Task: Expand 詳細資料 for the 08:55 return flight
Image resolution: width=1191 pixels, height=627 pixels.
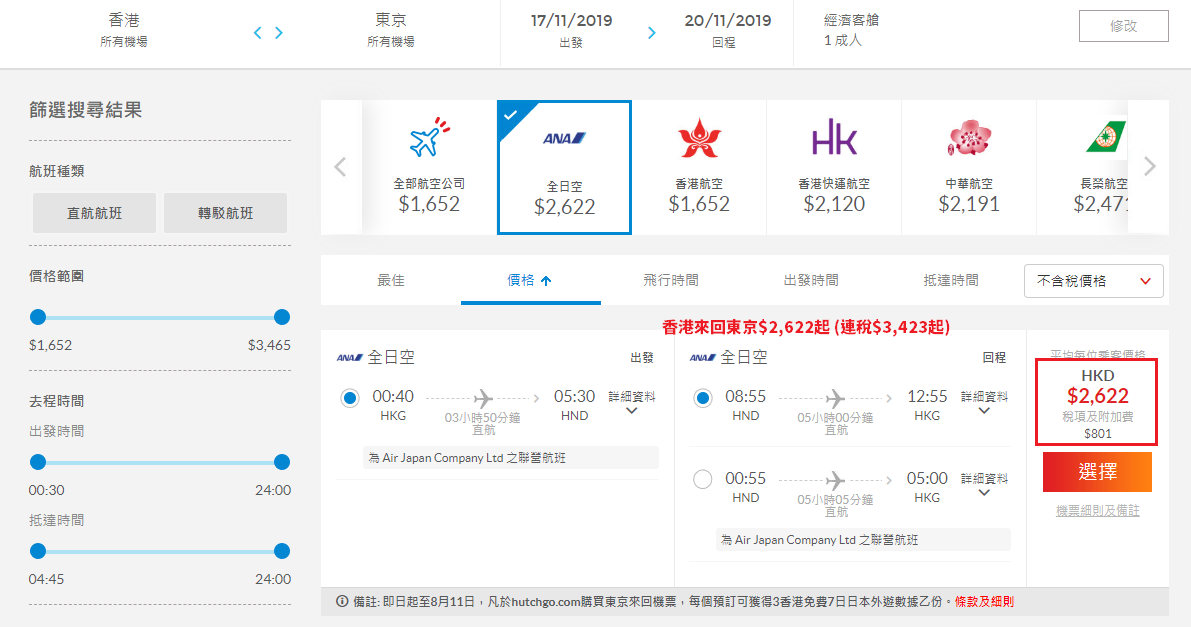Action: tap(984, 402)
